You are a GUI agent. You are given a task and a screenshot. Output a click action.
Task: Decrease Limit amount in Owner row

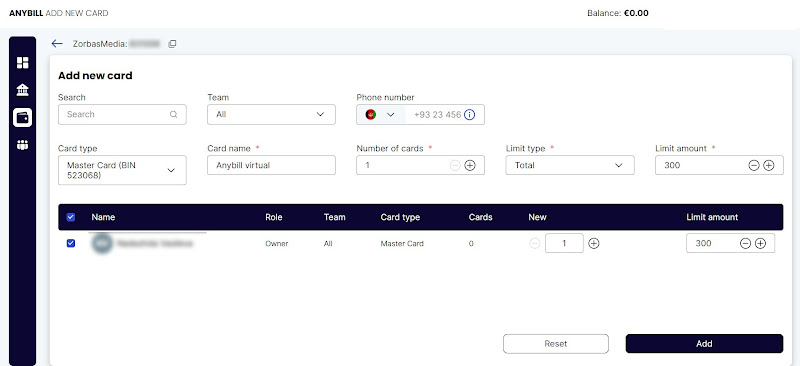coord(745,243)
